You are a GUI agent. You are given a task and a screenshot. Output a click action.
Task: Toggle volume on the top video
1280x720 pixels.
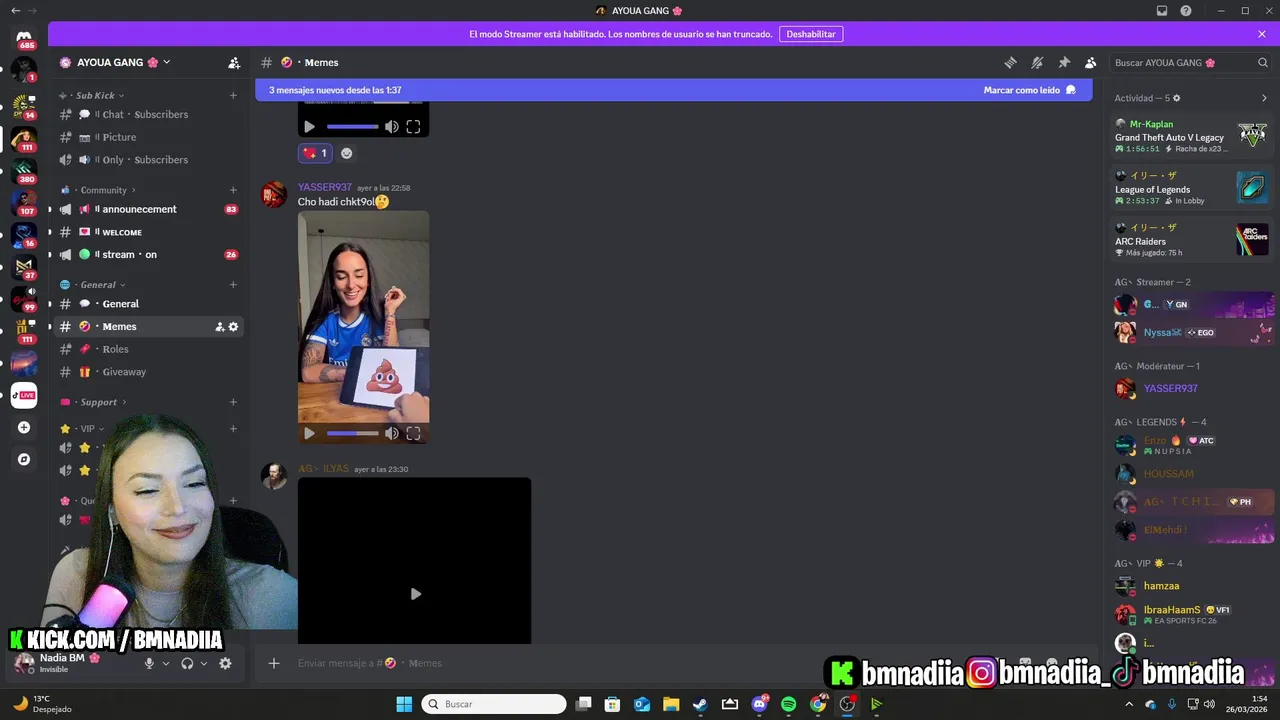click(x=391, y=127)
